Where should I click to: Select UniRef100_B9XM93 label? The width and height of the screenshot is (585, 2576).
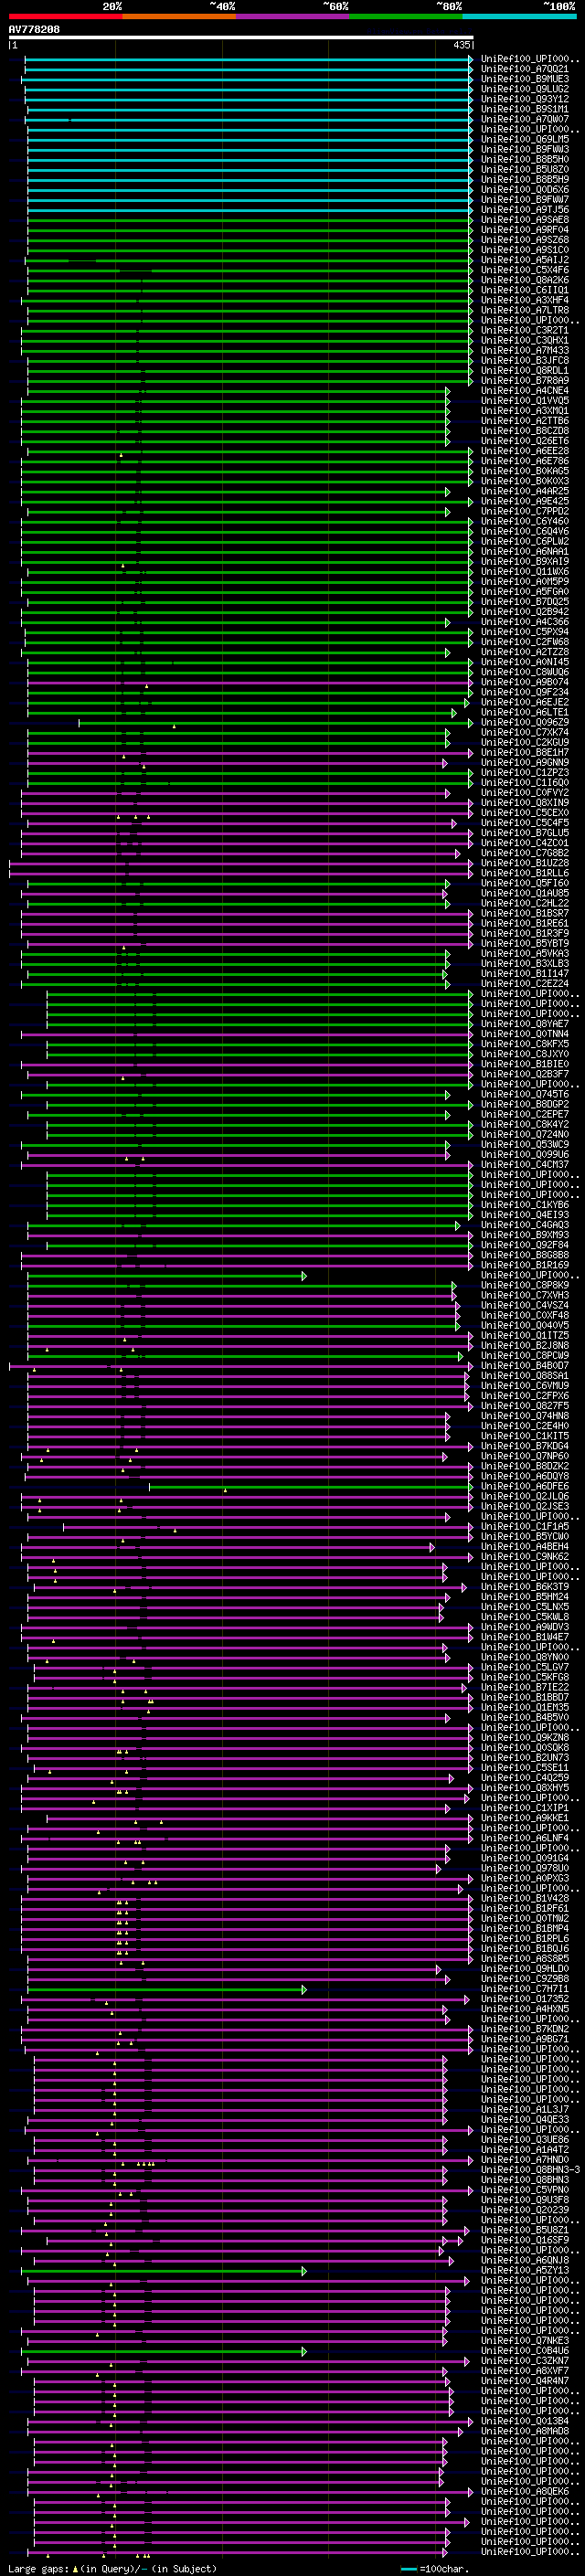[525, 1234]
